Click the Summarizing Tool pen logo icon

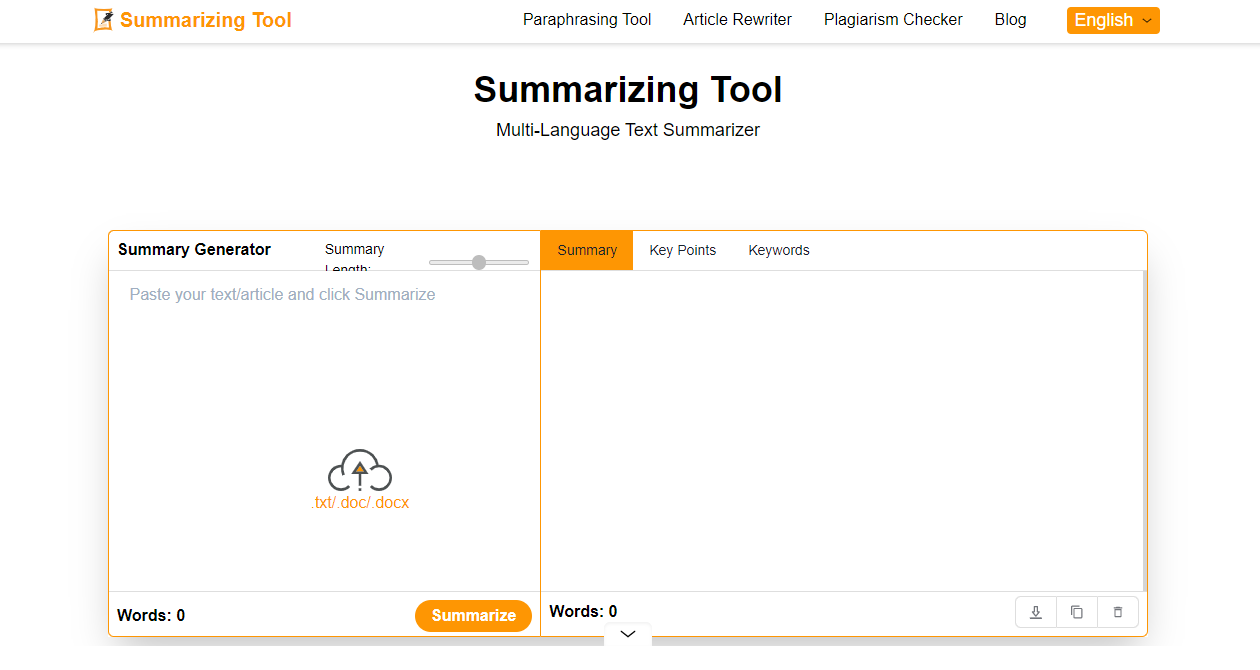click(x=101, y=19)
